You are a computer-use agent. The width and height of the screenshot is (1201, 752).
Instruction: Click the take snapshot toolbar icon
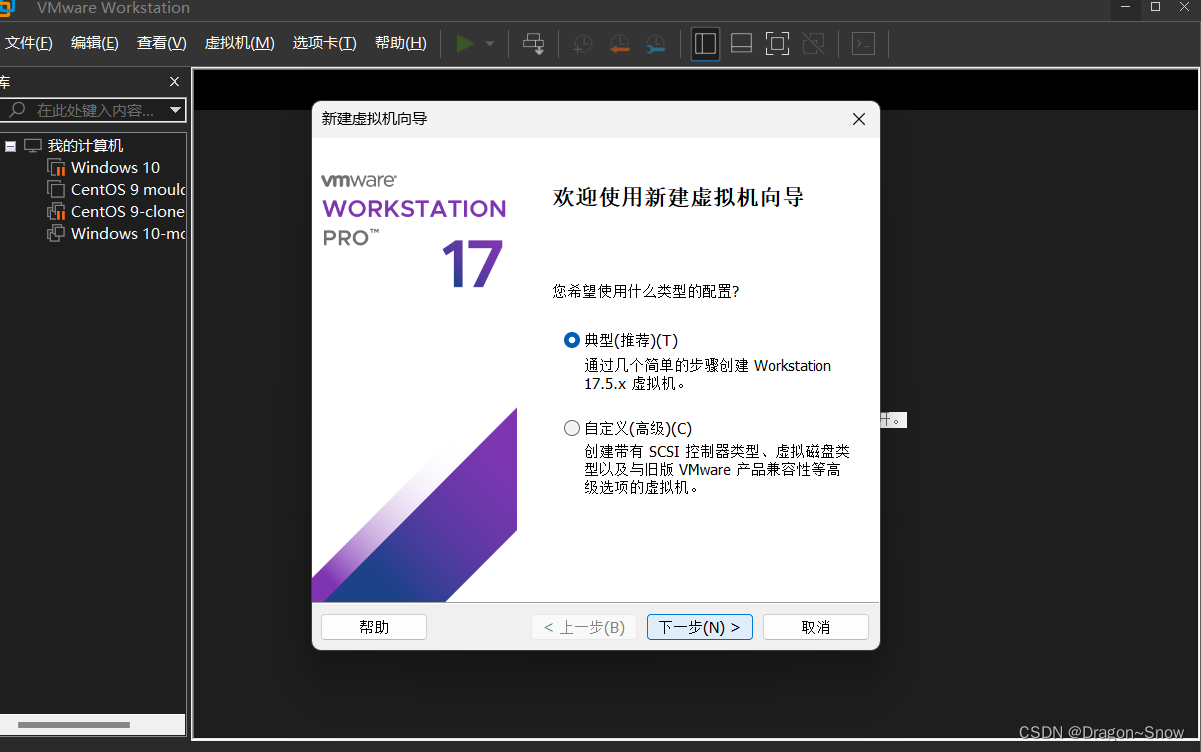pos(583,44)
